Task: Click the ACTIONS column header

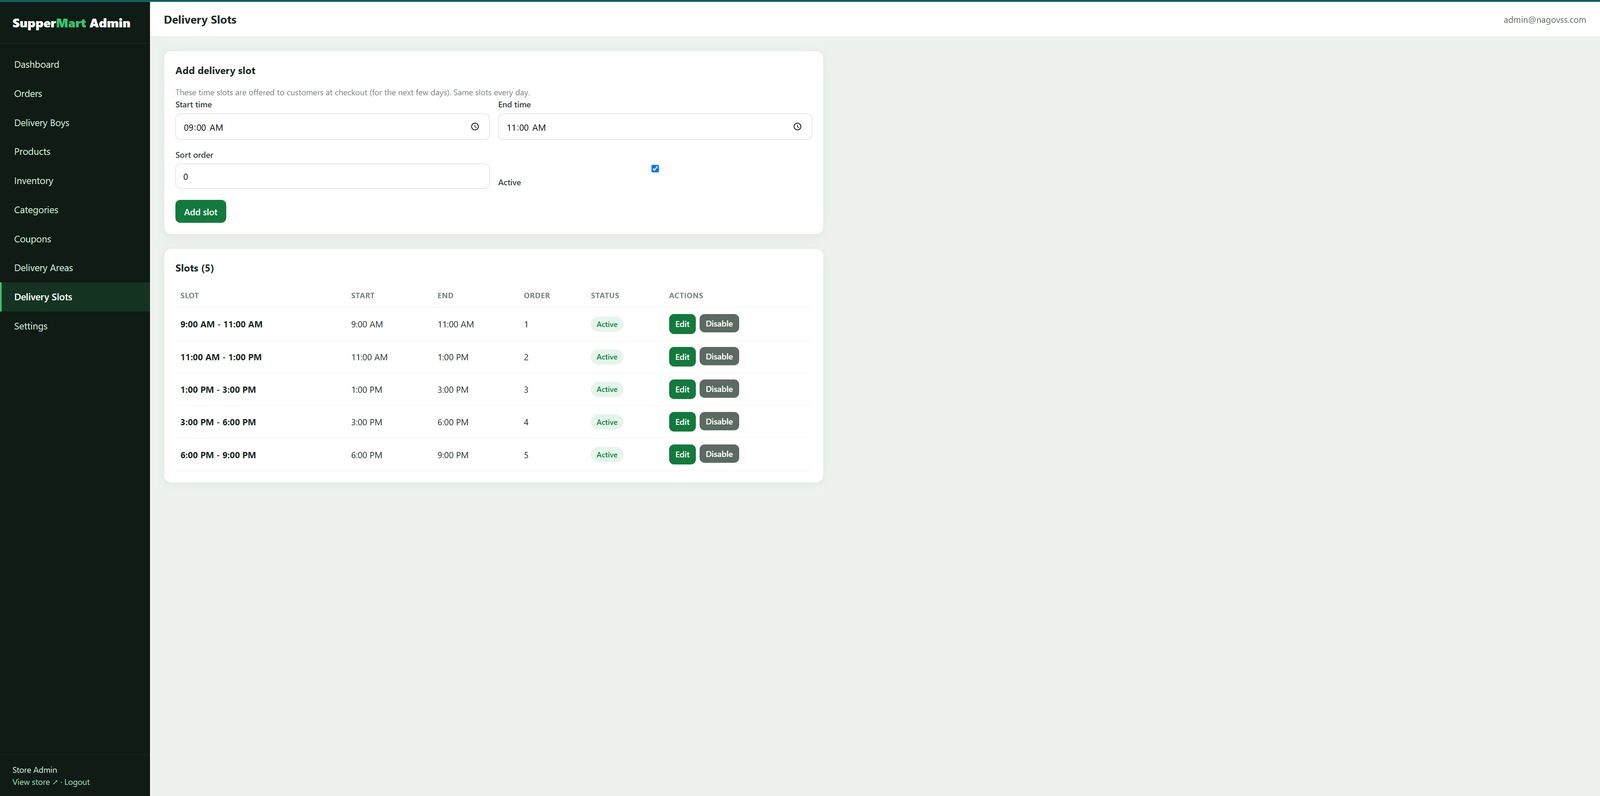Action: [686, 296]
